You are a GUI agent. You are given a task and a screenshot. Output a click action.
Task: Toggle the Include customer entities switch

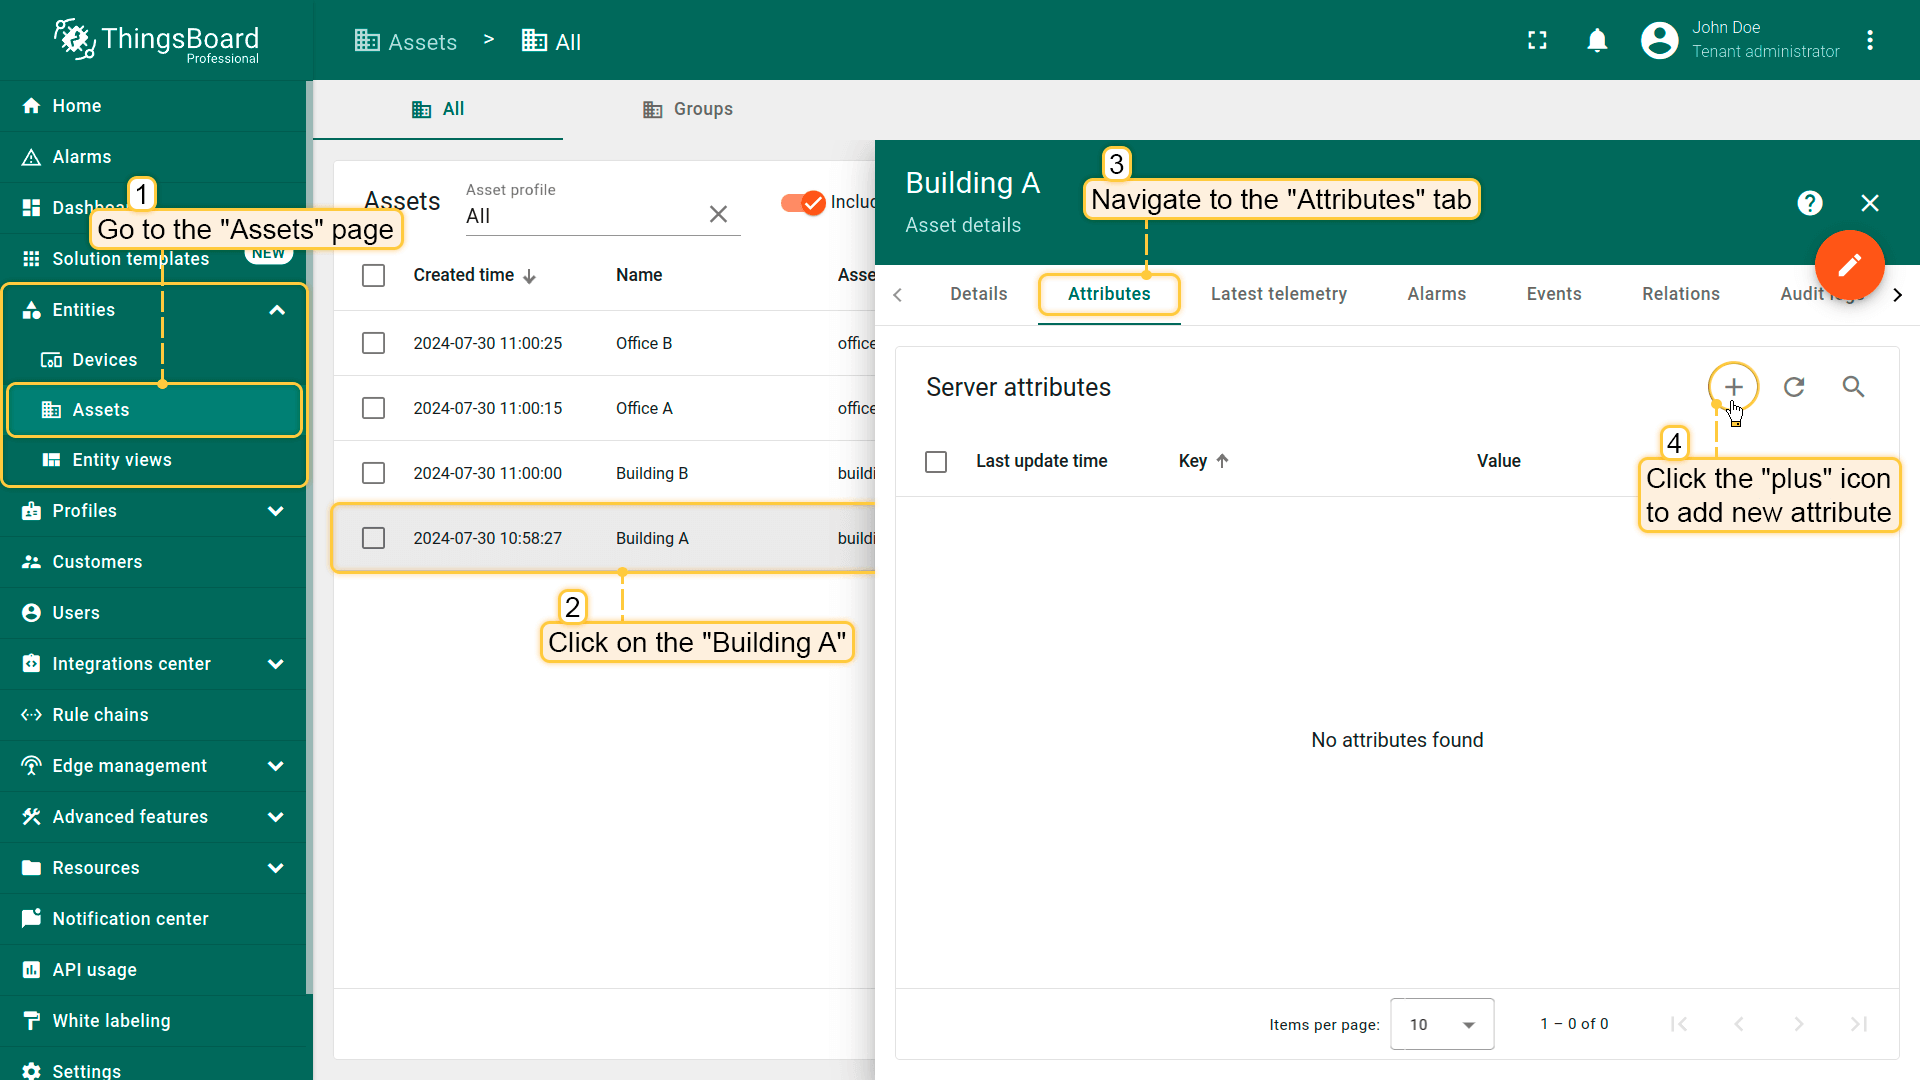pyautogui.click(x=803, y=202)
